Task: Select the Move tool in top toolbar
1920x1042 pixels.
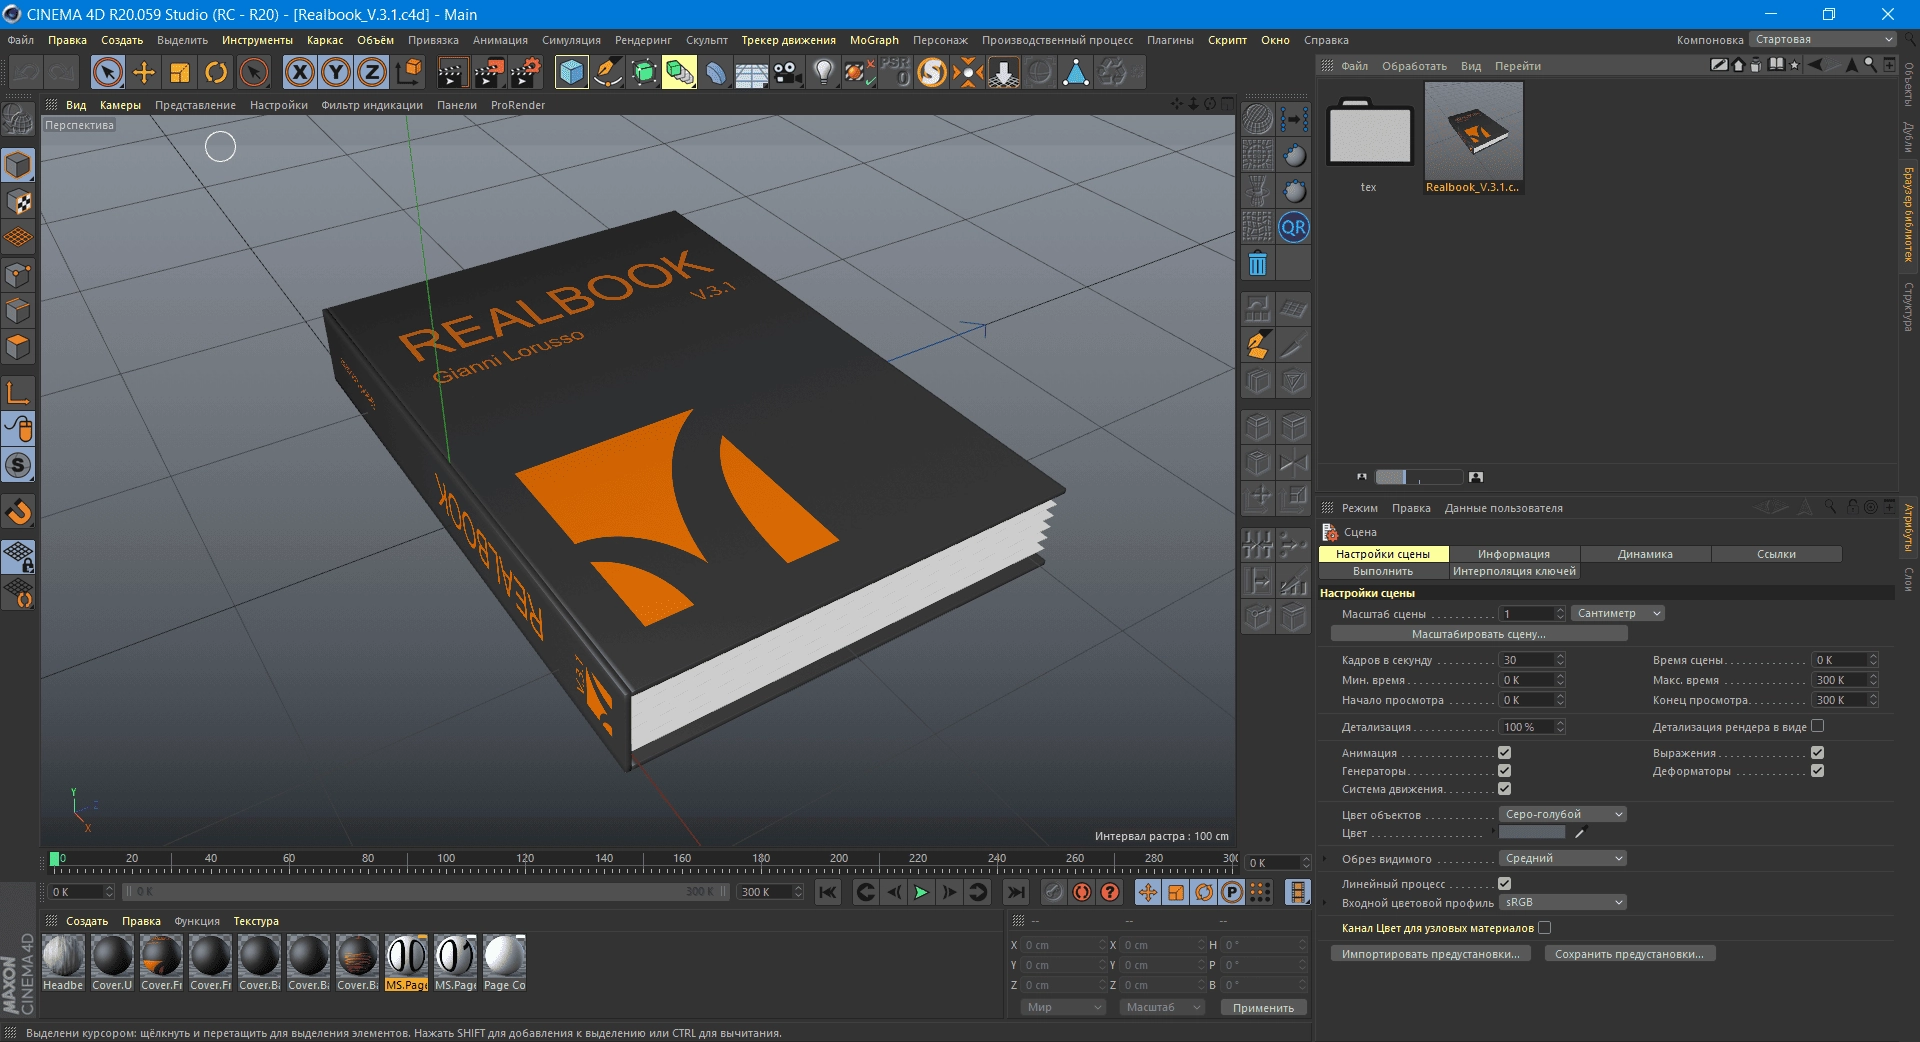Action: (144, 72)
